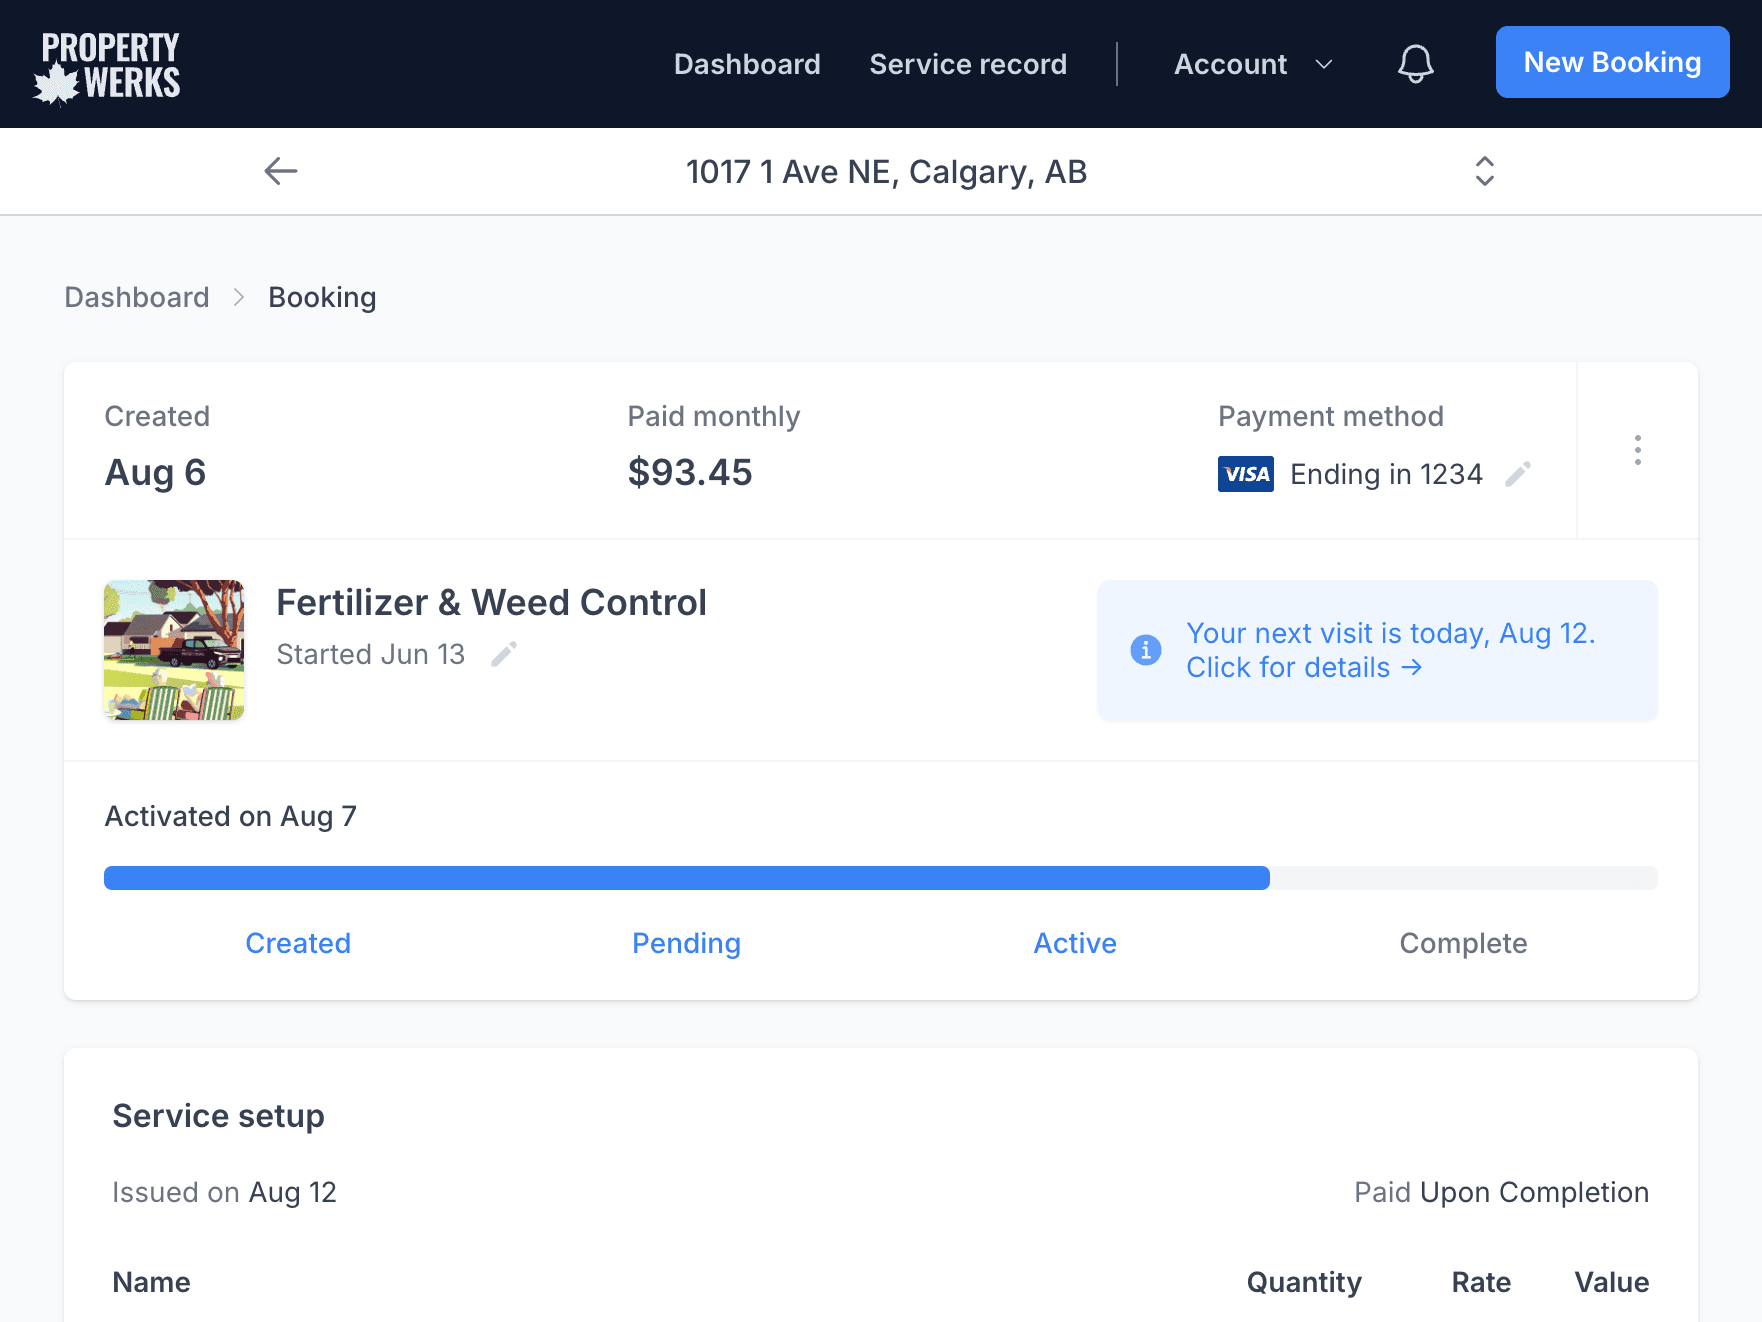Click the Name column header
The image size is (1762, 1322).
click(x=151, y=1282)
